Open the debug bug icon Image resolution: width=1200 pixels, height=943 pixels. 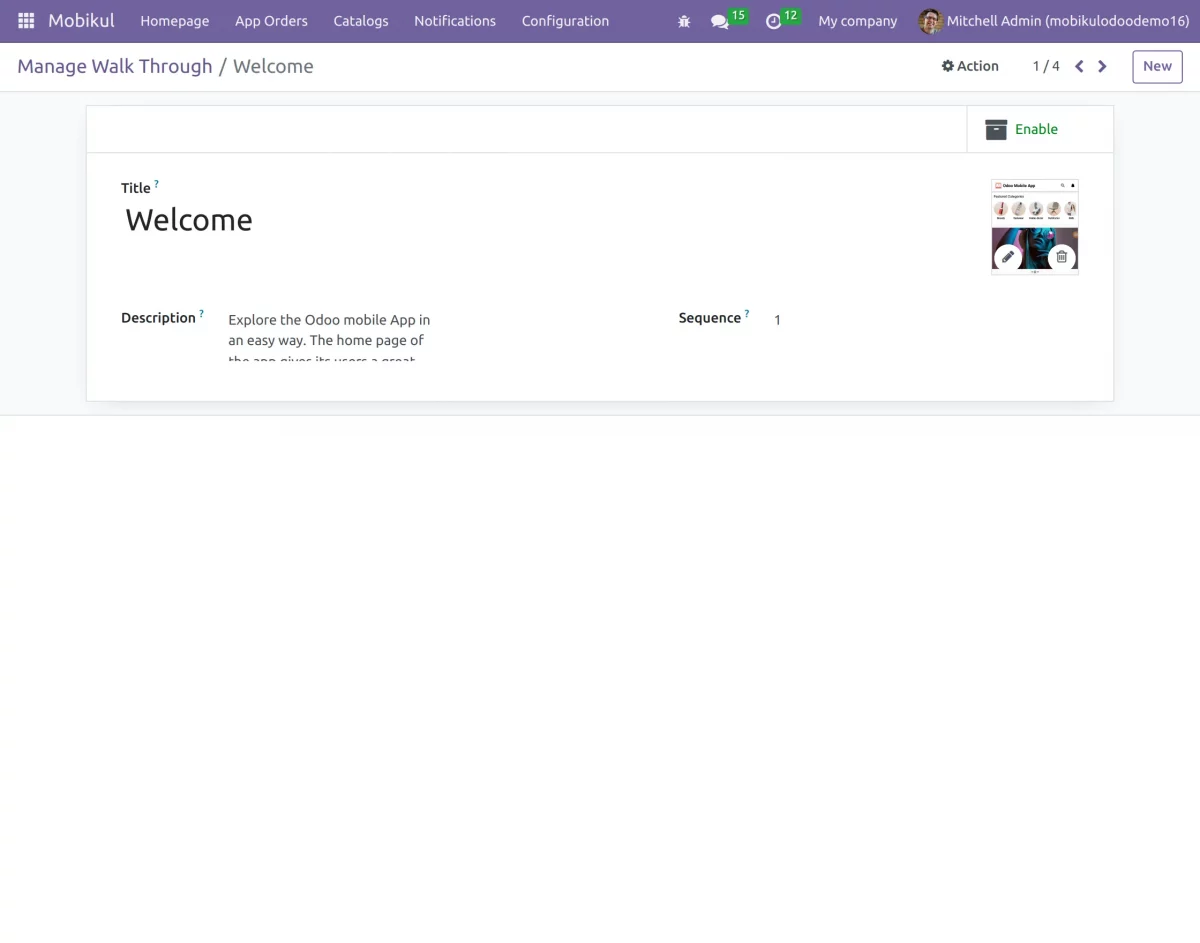[684, 21]
